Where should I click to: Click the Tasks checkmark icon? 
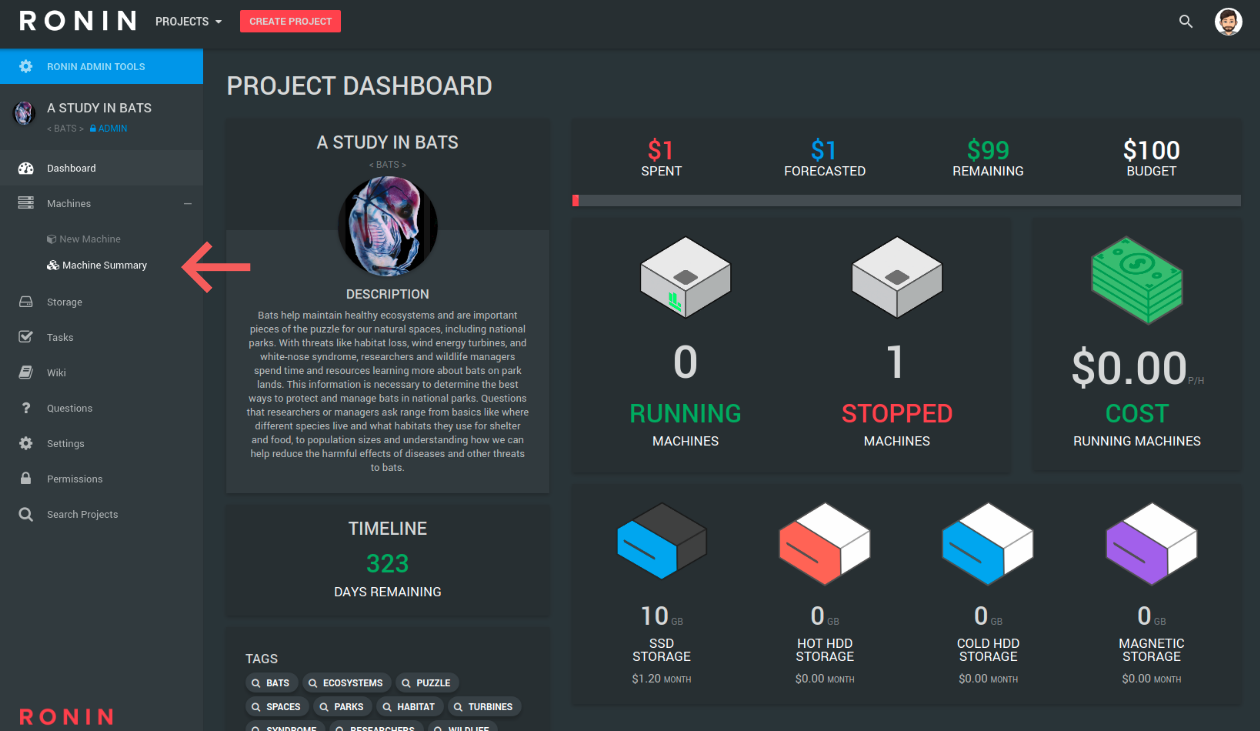click(x=26, y=337)
